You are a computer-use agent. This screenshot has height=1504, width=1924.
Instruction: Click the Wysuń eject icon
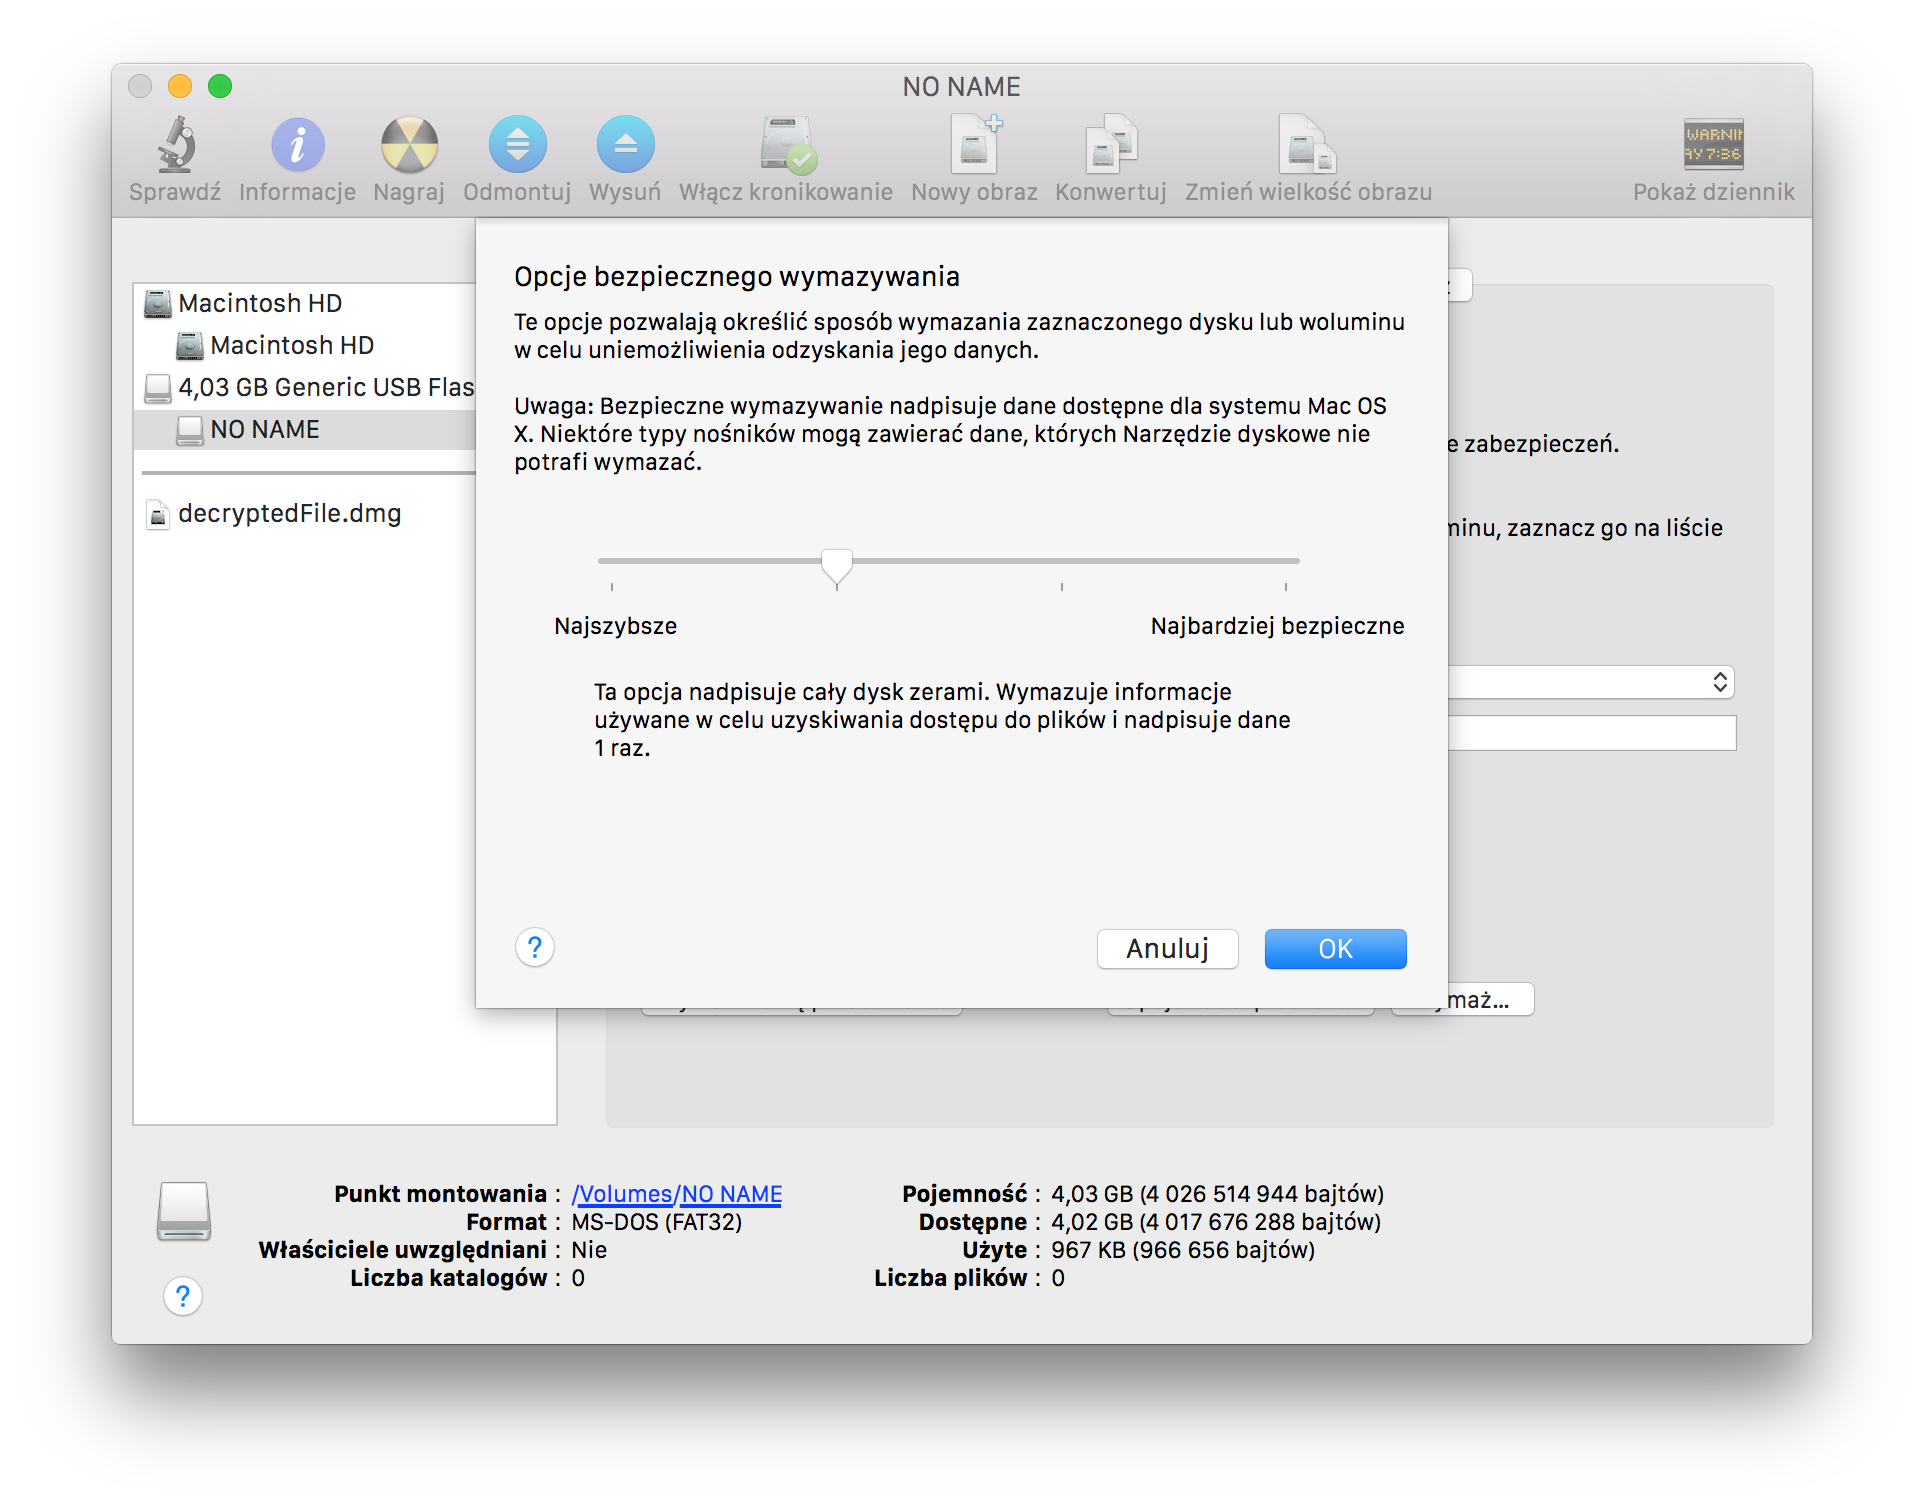pos(625,146)
